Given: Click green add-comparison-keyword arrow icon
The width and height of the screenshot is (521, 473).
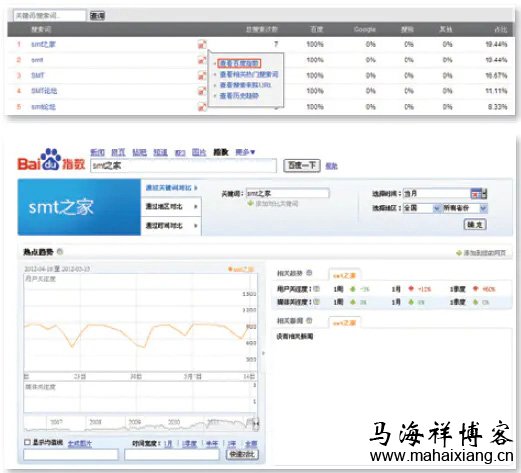Looking at the screenshot, I should pos(251,203).
